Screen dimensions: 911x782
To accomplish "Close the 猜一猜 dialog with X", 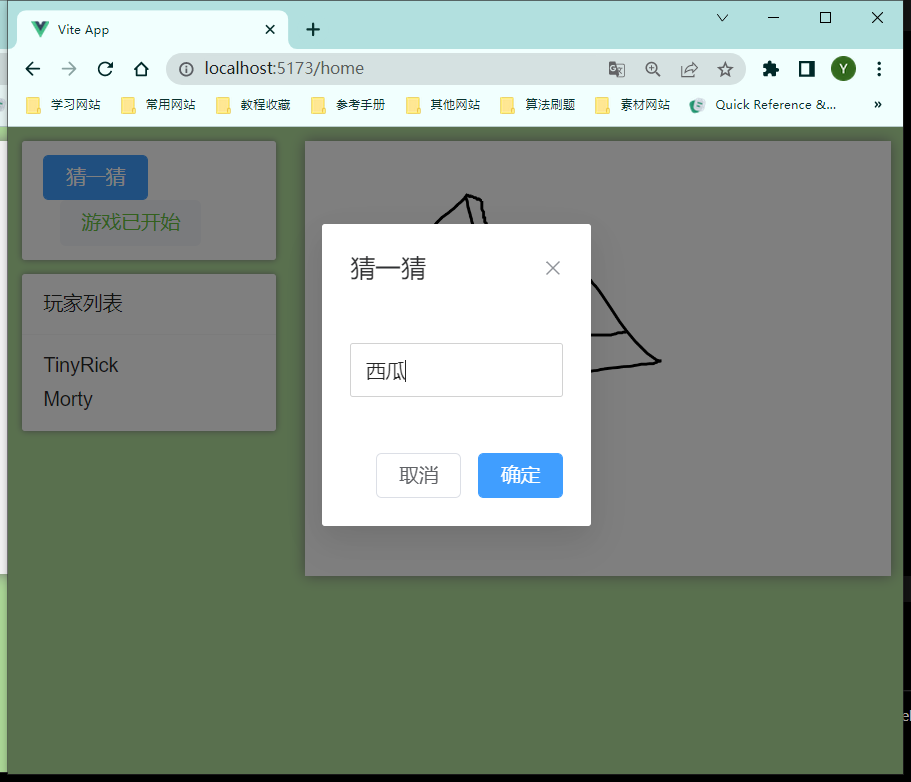I will pos(552,268).
